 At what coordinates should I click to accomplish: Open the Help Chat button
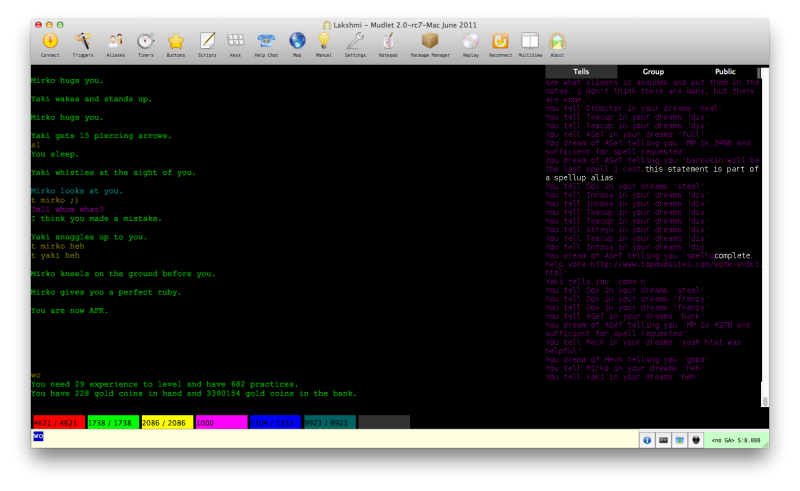point(266,42)
